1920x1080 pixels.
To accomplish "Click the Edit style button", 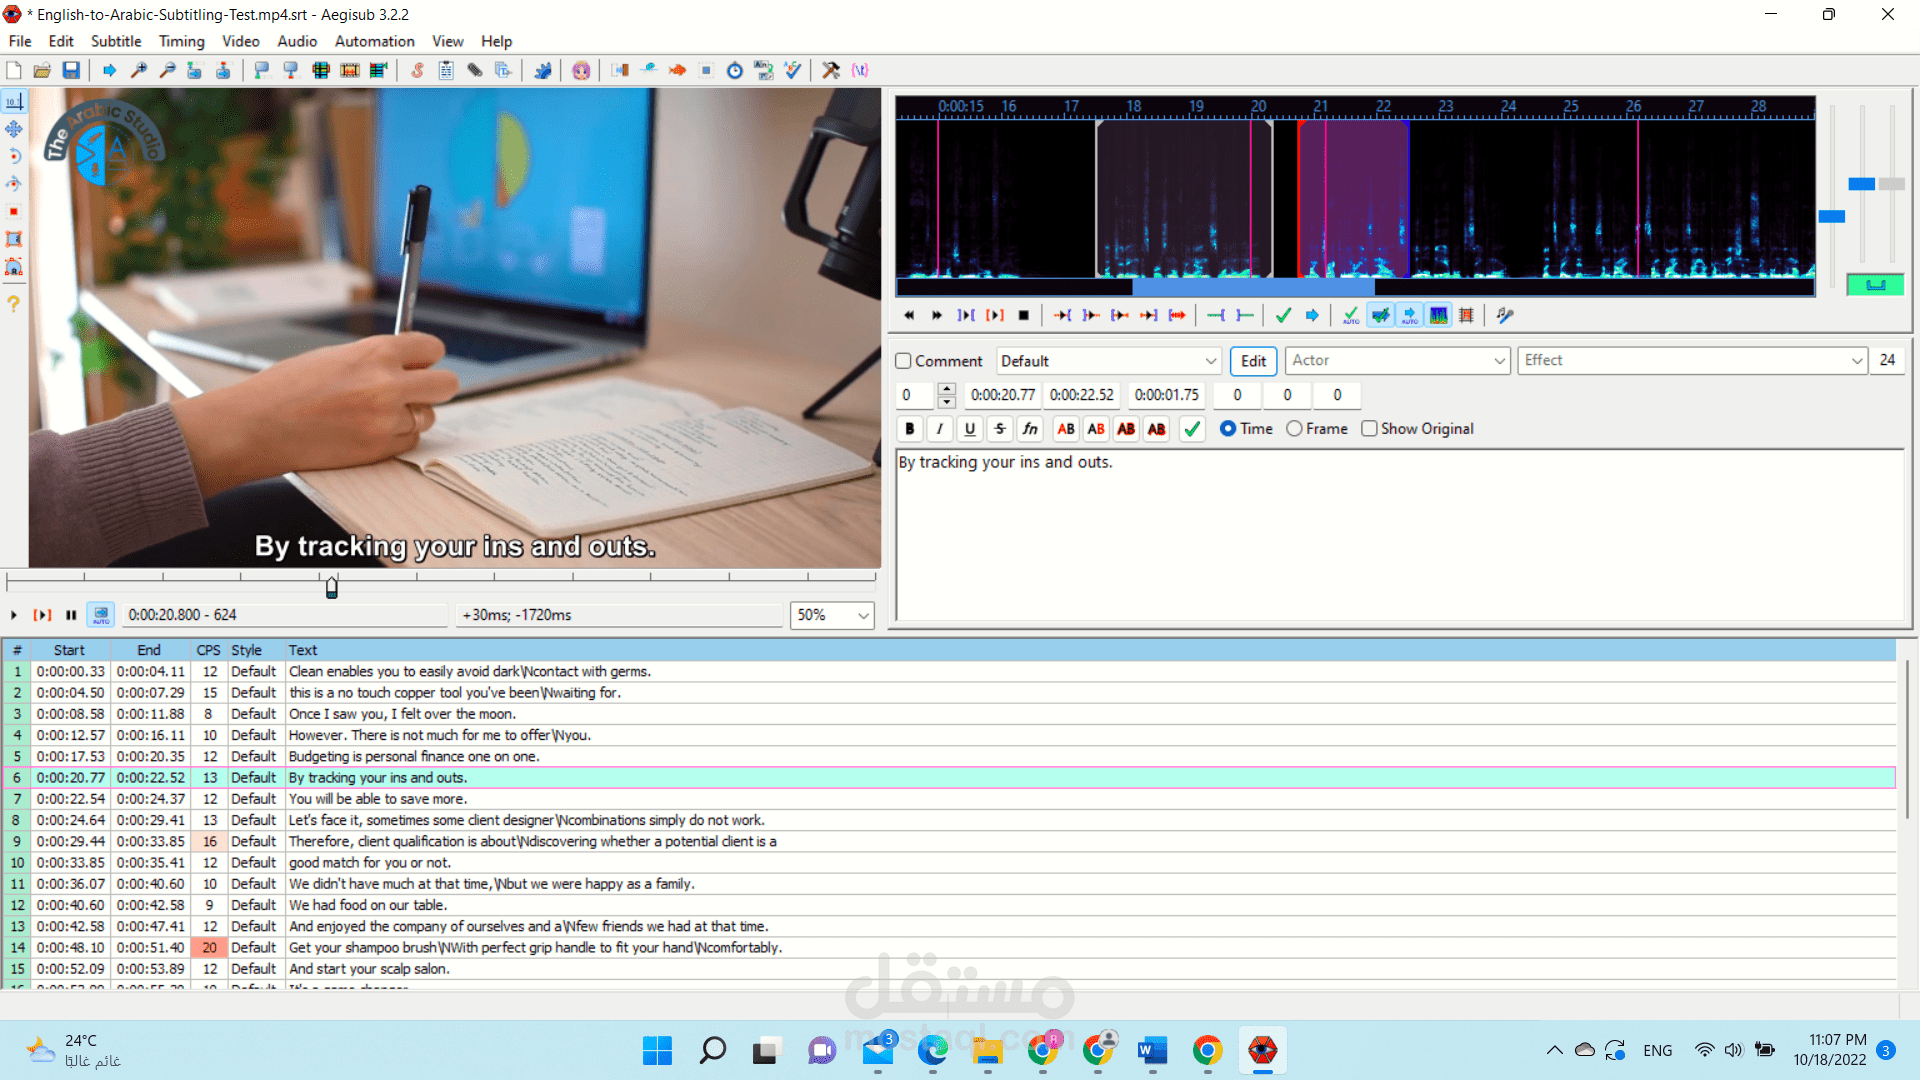I will [1253, 361].
